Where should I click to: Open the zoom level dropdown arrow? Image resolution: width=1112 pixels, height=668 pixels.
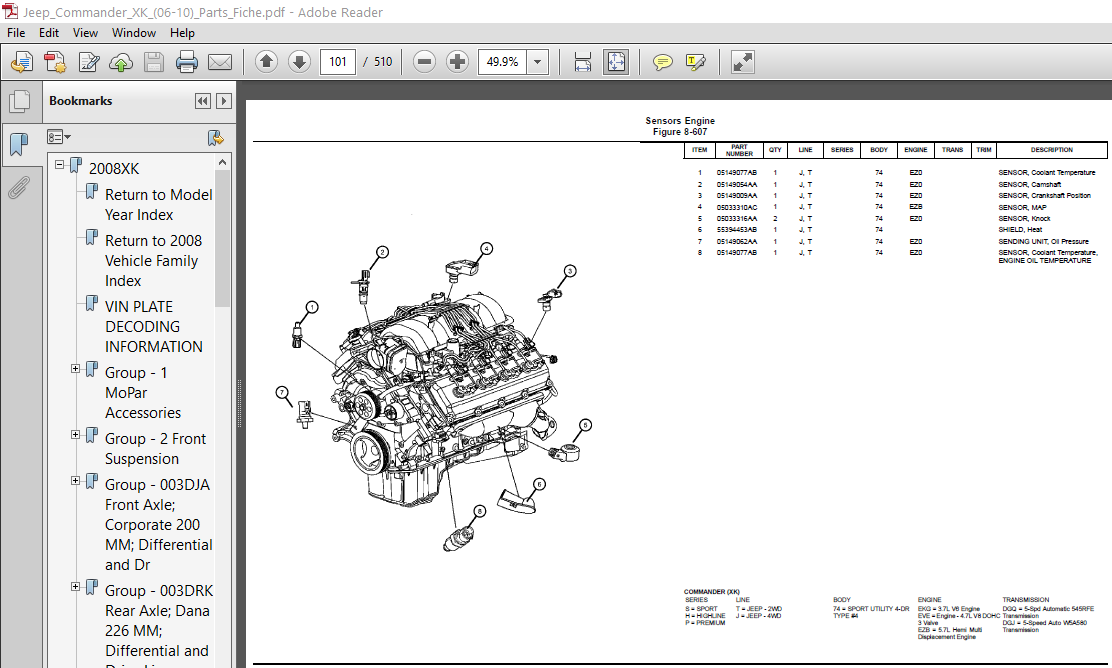538,62
